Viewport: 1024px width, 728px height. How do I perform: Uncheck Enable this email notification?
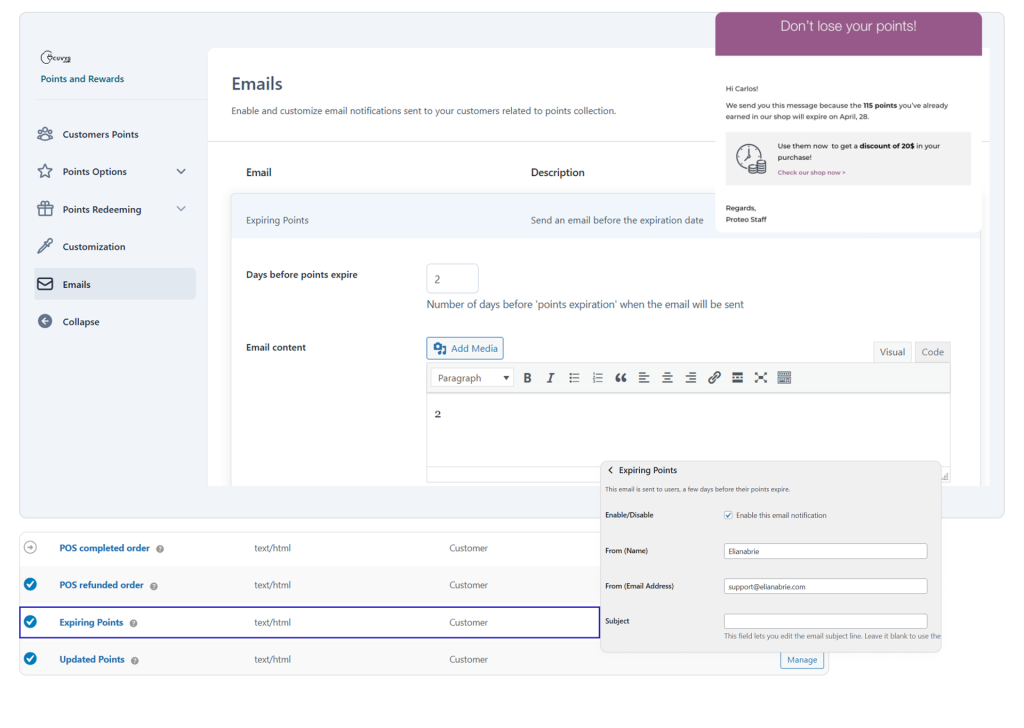point(728,515)
